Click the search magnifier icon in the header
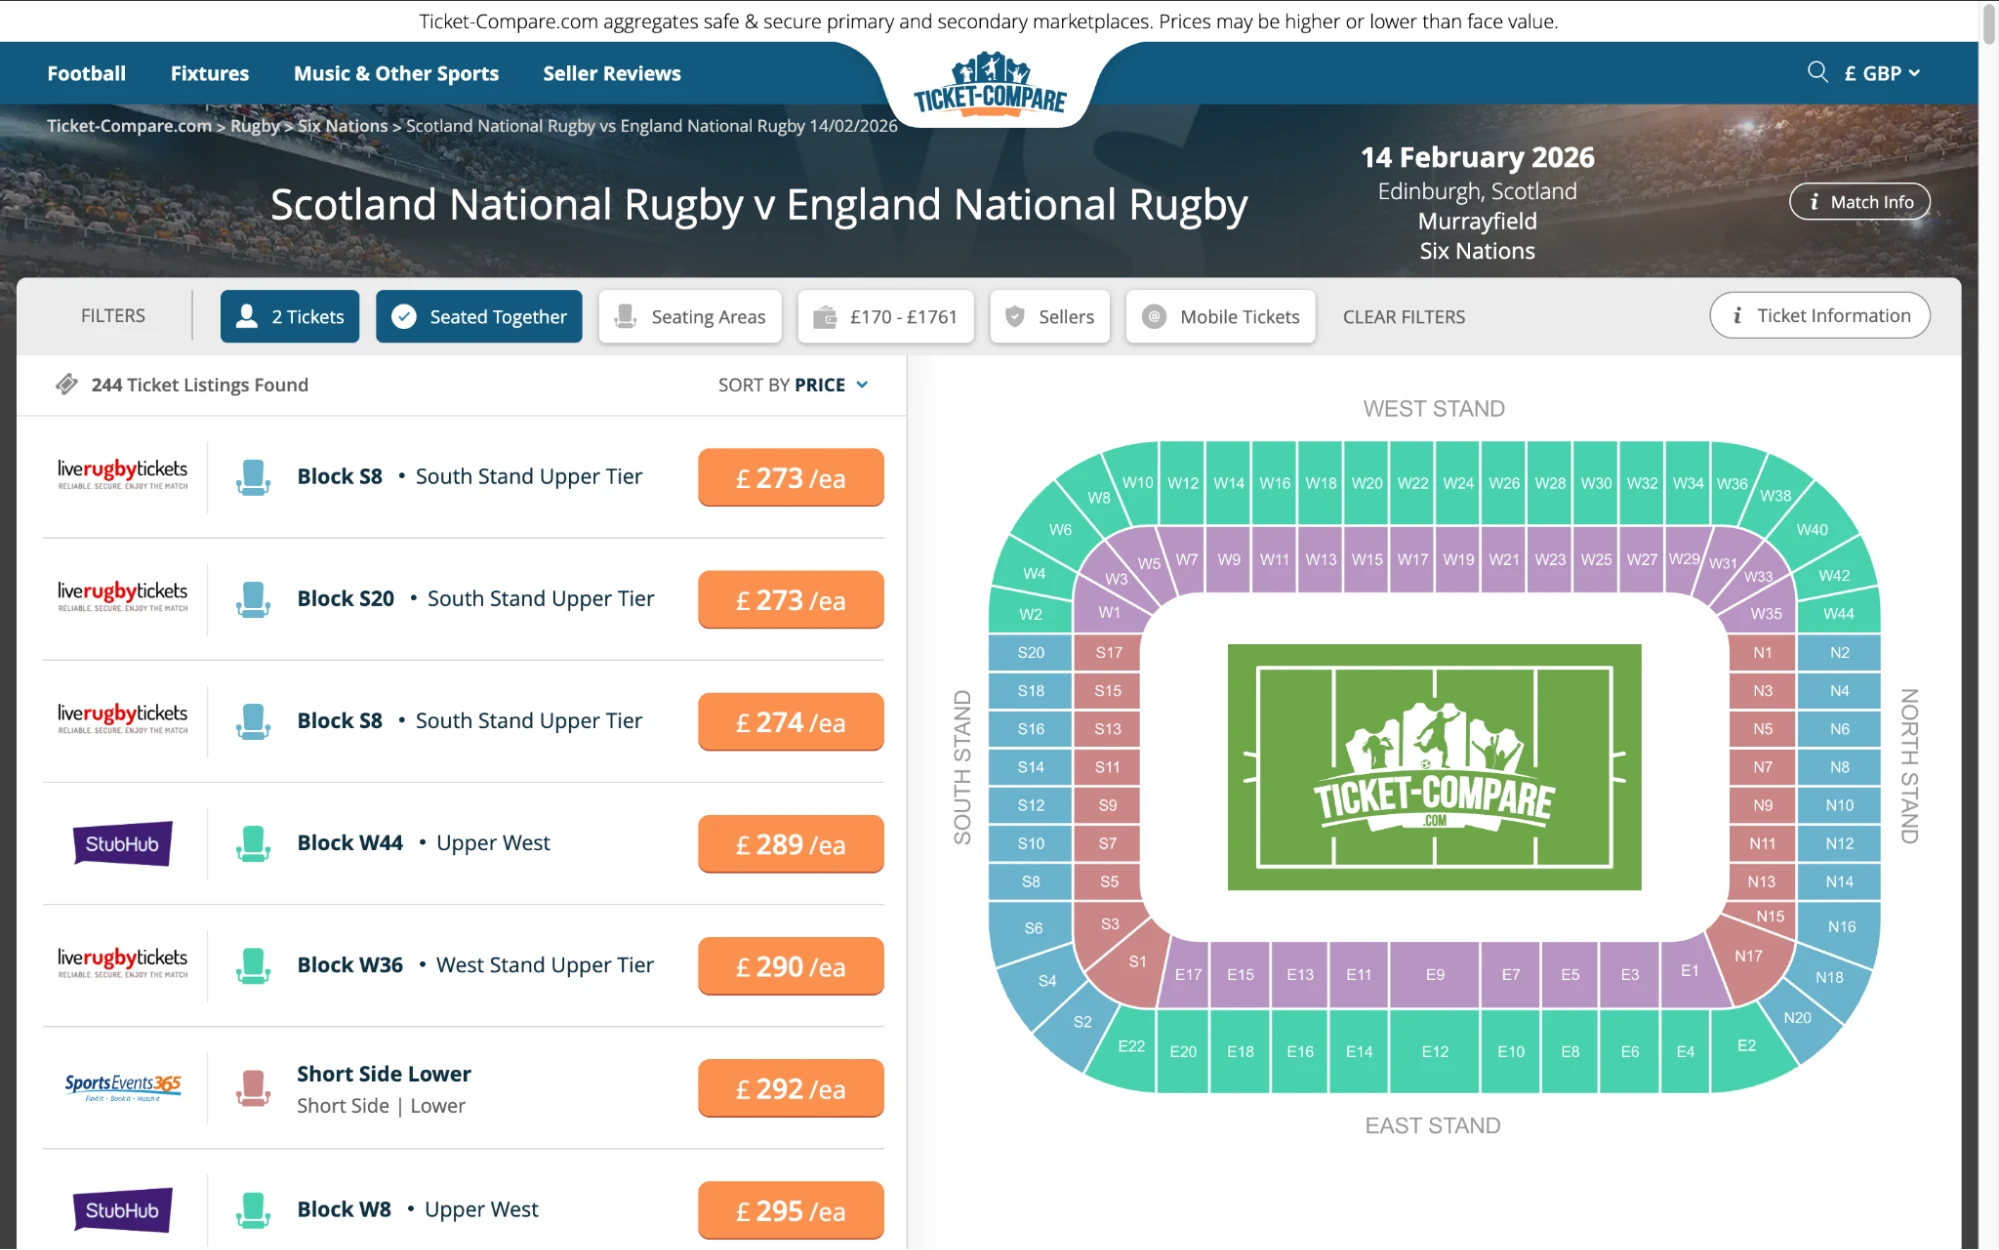 pos(1817,72)
